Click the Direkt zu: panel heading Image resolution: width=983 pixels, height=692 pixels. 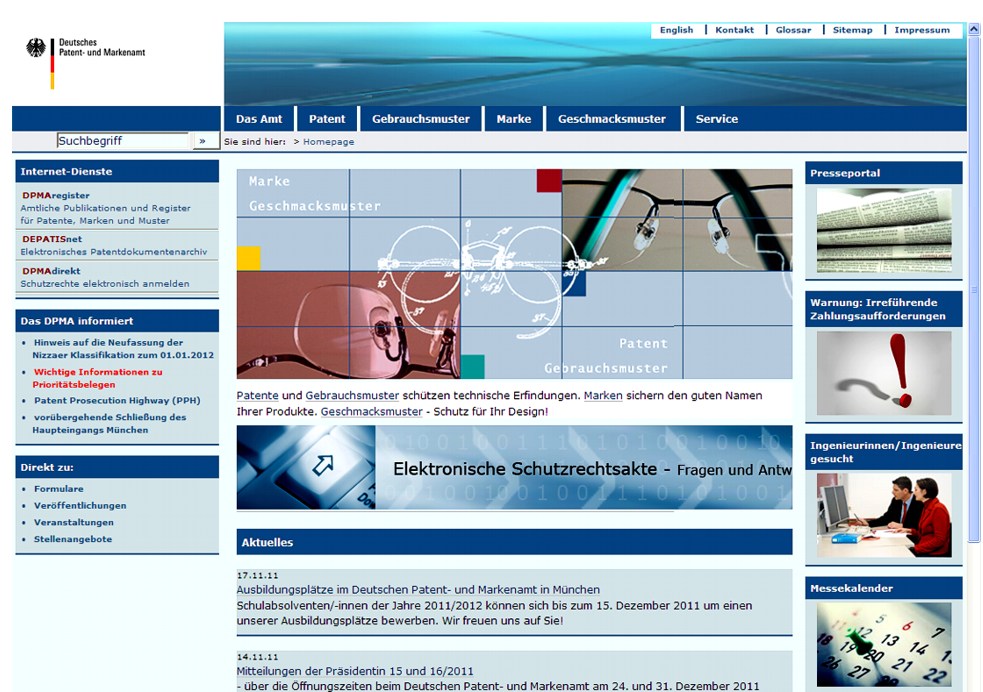coord(47,468)
